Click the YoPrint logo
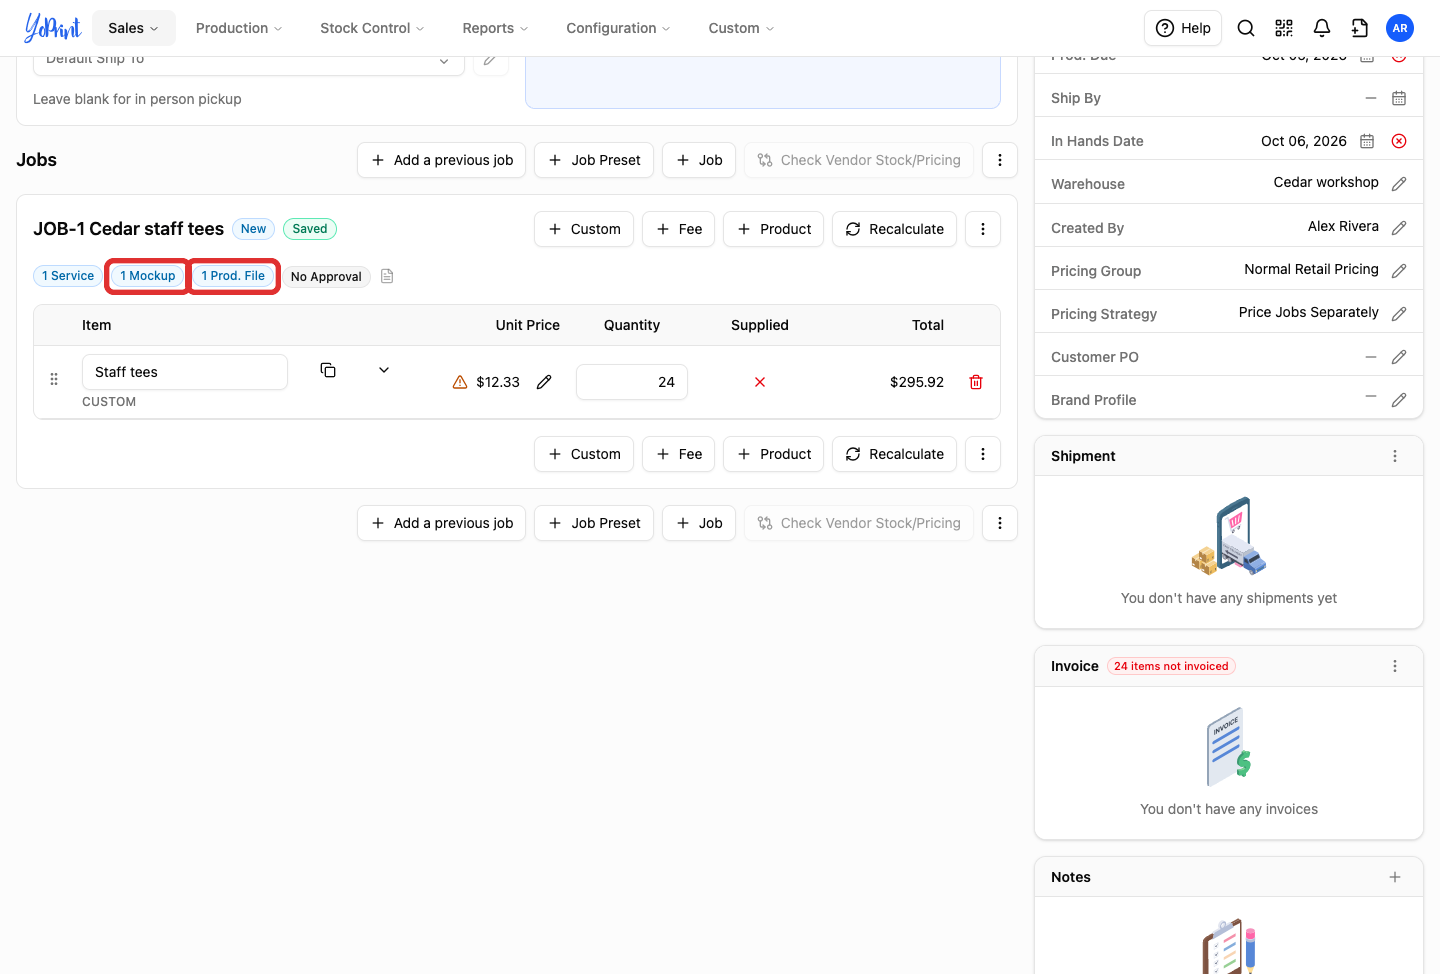Viewport: 1440px width, 974px height. [52, 28]
